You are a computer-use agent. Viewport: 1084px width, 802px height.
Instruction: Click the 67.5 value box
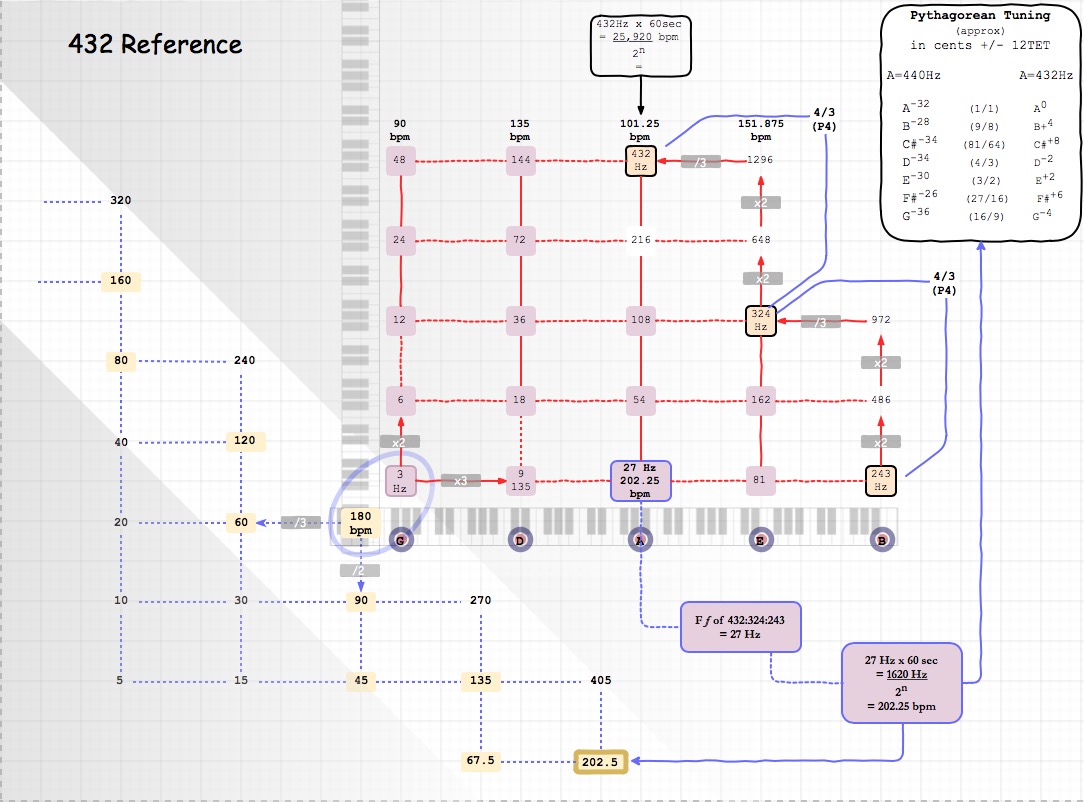(480, 761)
